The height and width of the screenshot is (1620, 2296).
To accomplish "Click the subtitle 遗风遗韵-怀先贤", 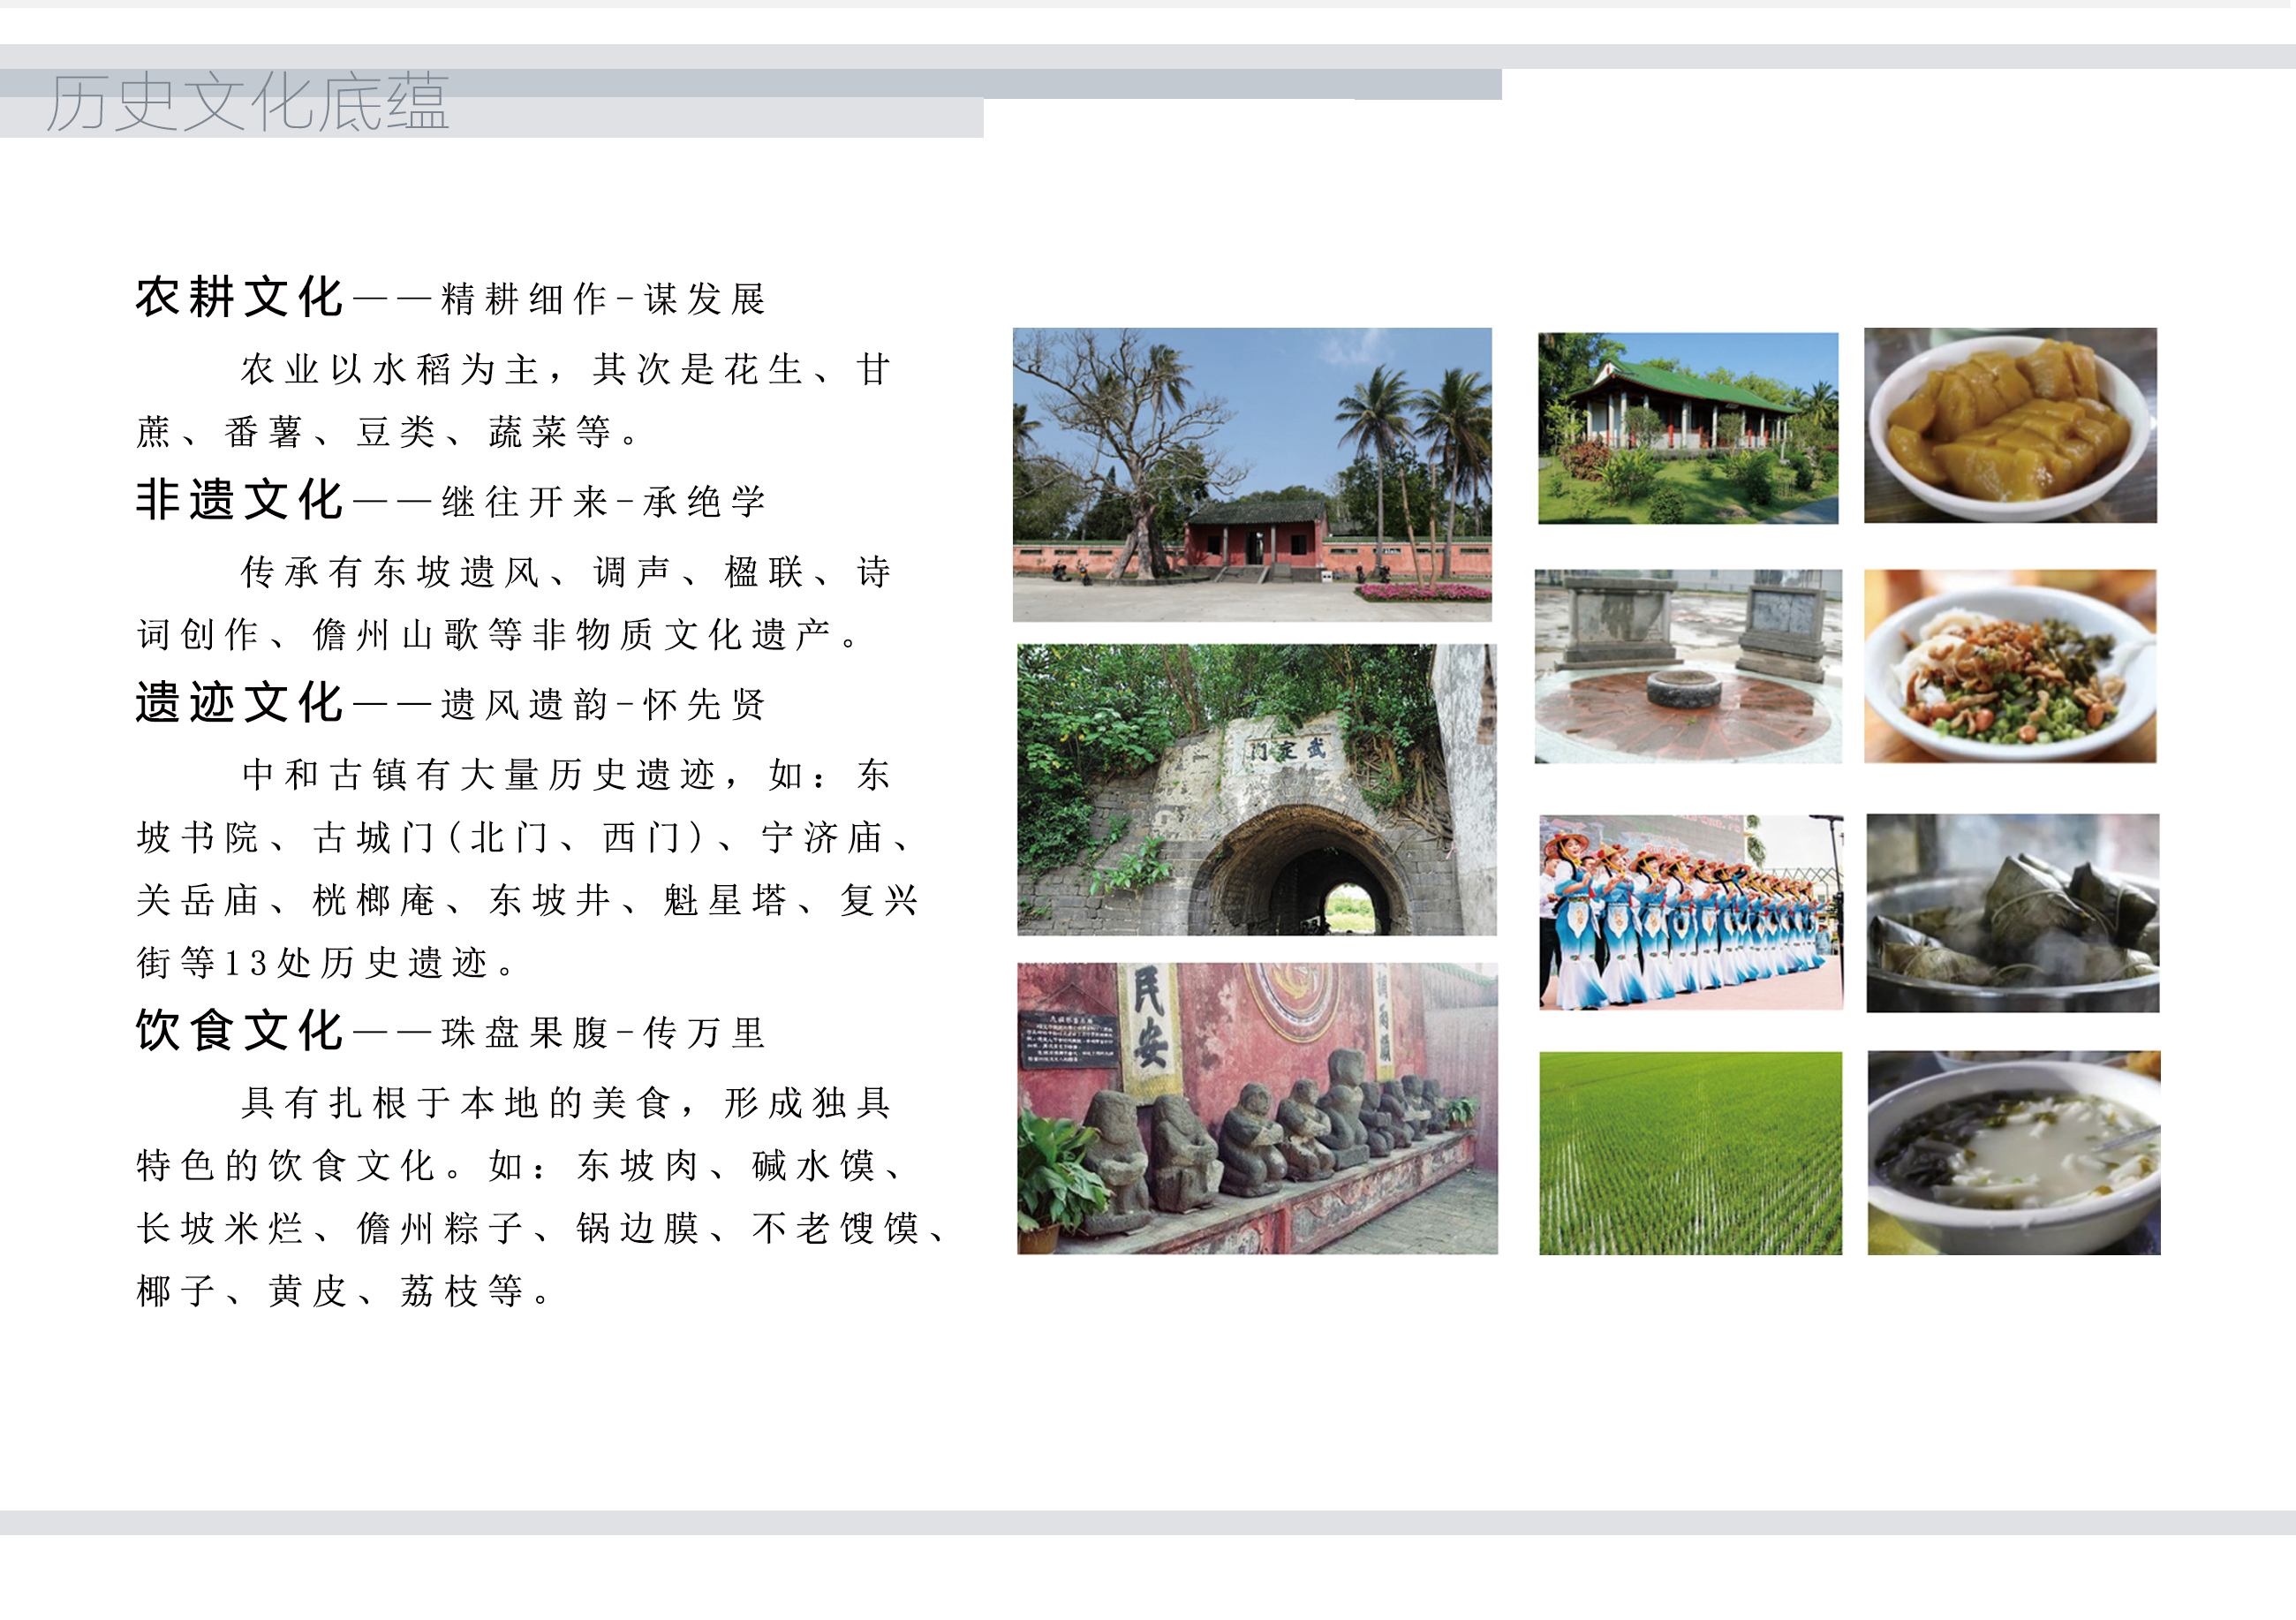I will point(603,704).
